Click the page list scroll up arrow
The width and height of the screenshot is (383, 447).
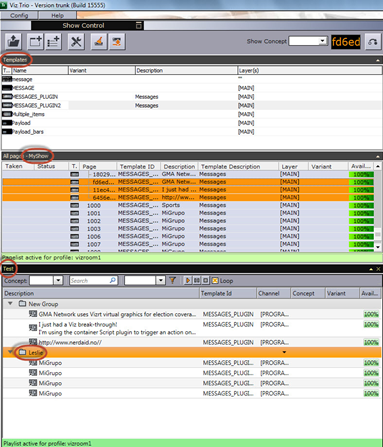[378, 166]
